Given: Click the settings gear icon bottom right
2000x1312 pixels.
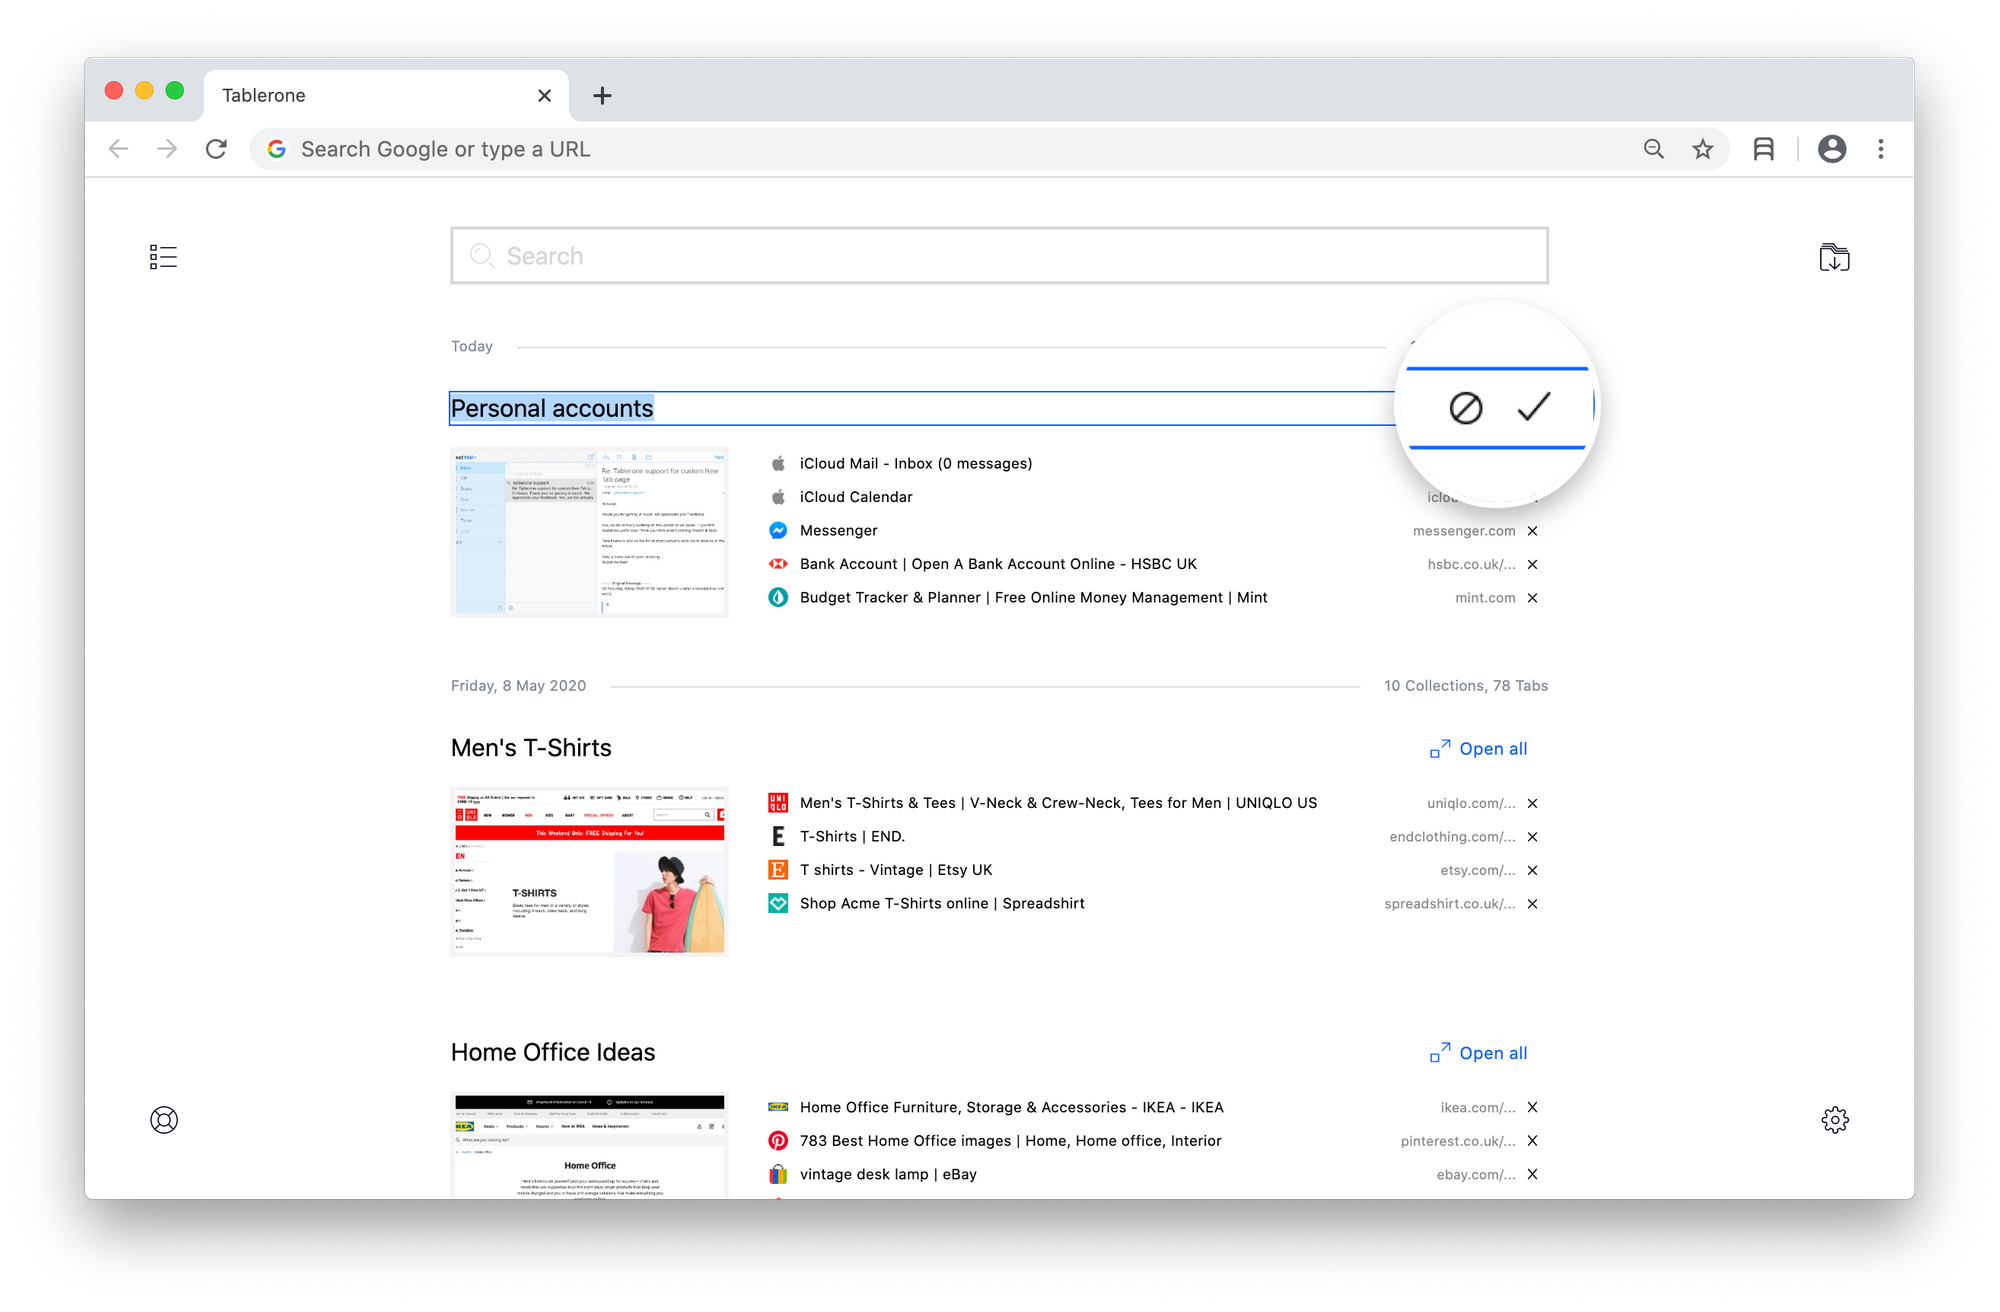Looking at the screenshot, I should pyautogui.click(x=1835, y=1120).
